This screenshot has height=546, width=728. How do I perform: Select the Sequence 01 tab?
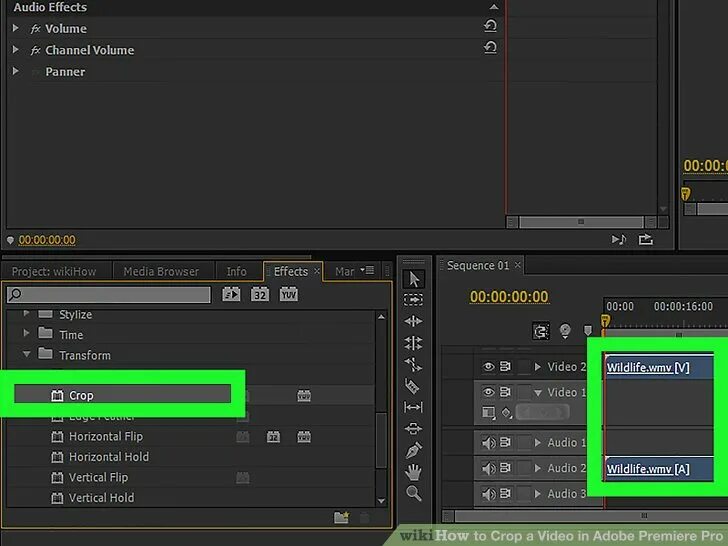tap(478, 266)
